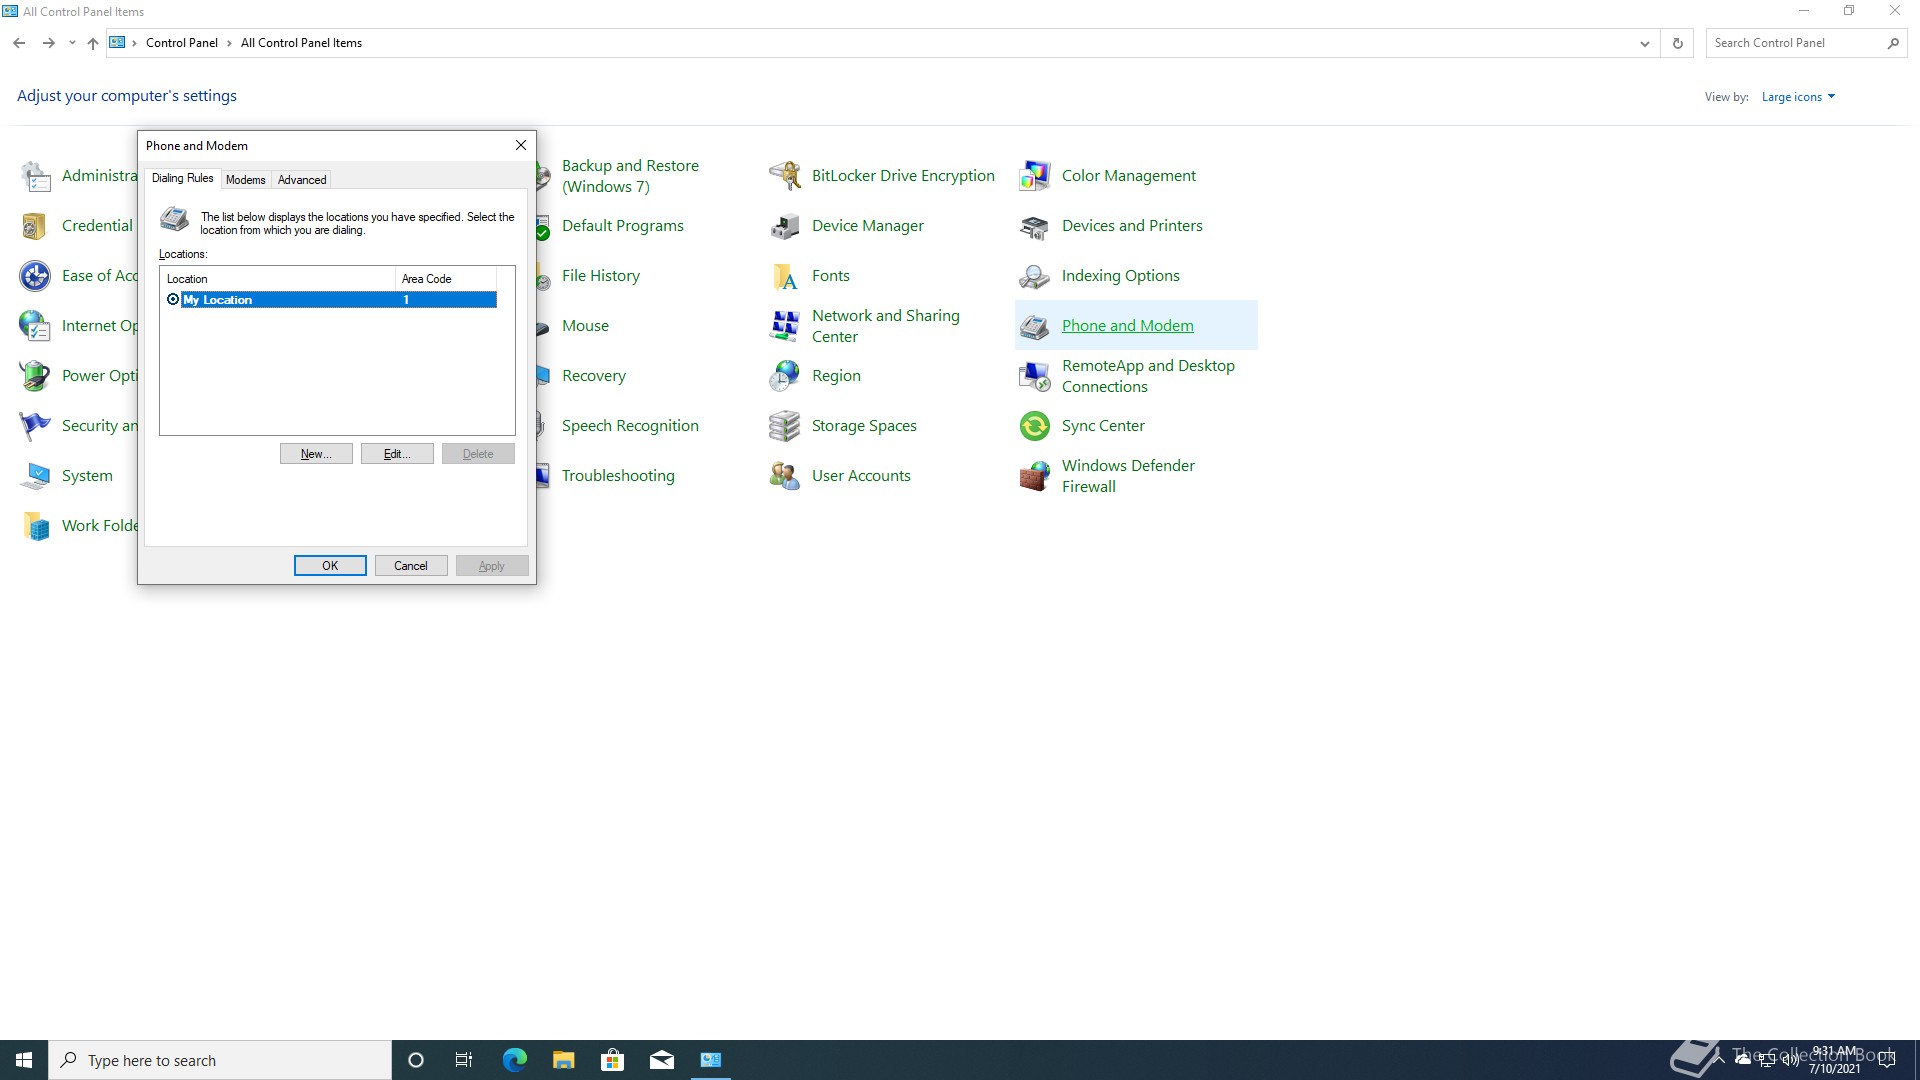Click the Edit... location button
Image resolution: width=1920 pixels, height=1080 pixels.
(397, 454)
